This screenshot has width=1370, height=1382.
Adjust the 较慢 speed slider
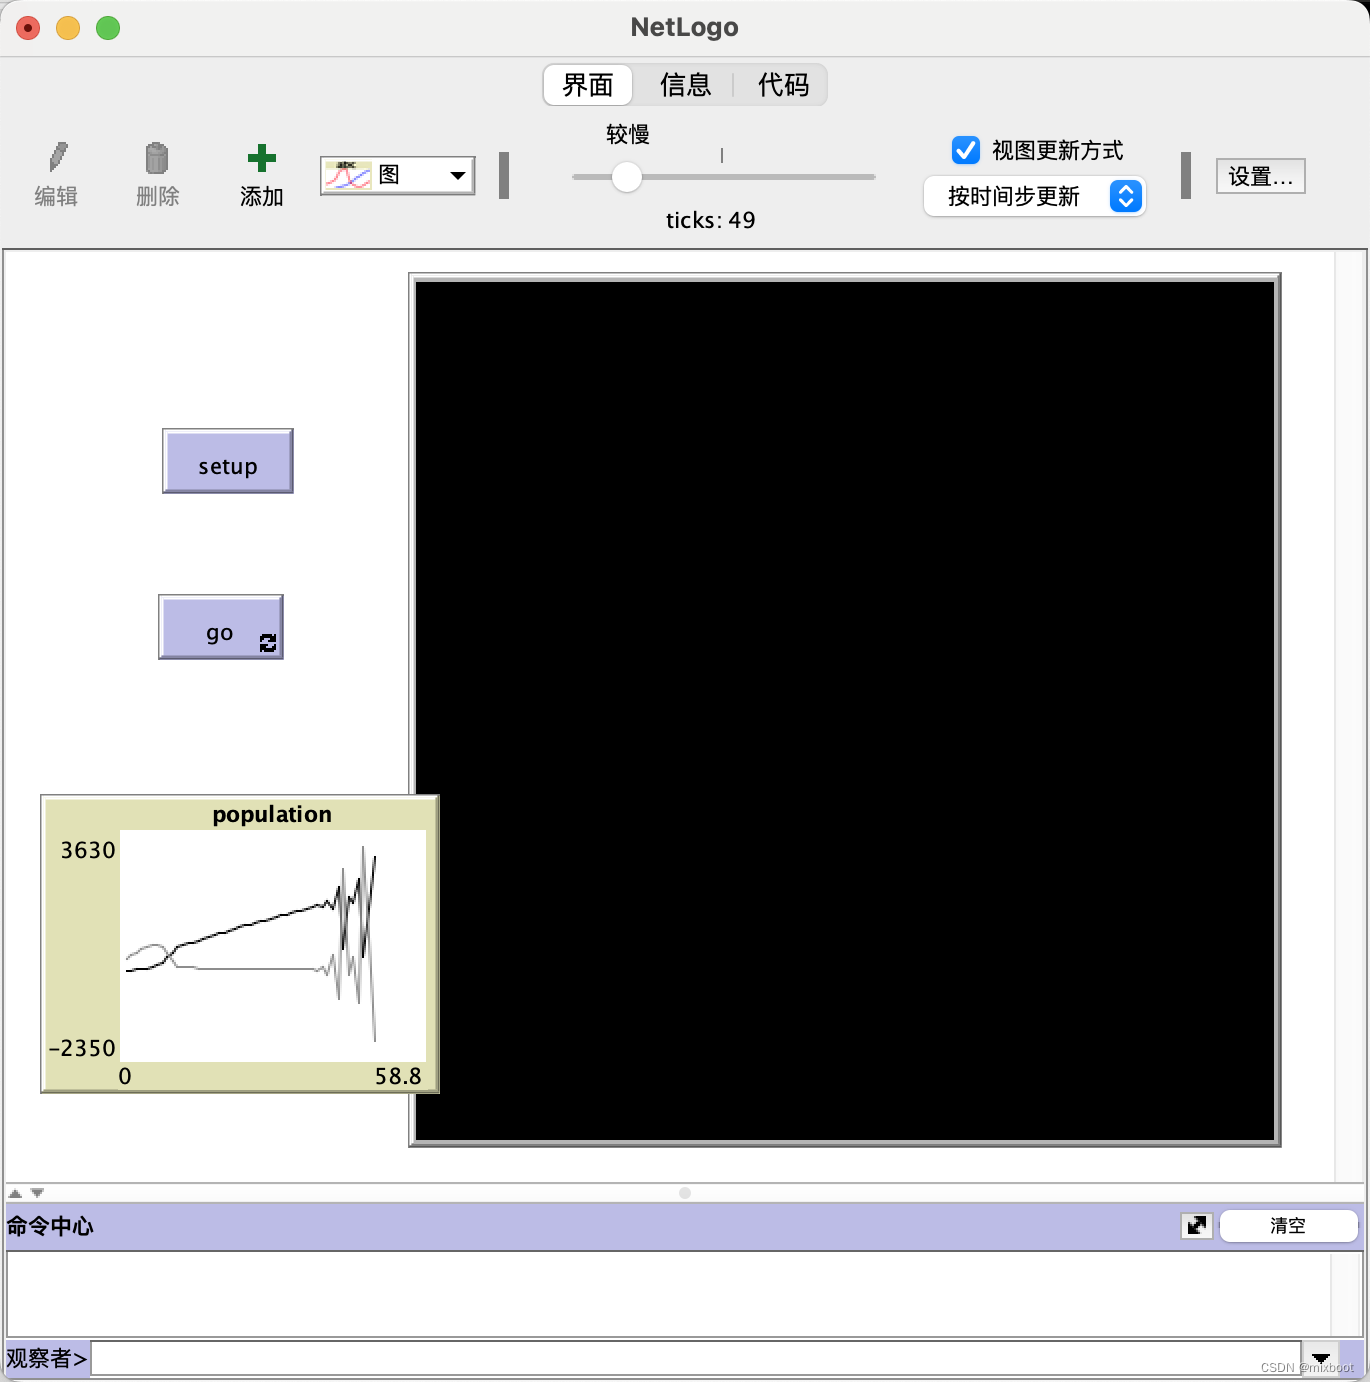pos(626,176)
